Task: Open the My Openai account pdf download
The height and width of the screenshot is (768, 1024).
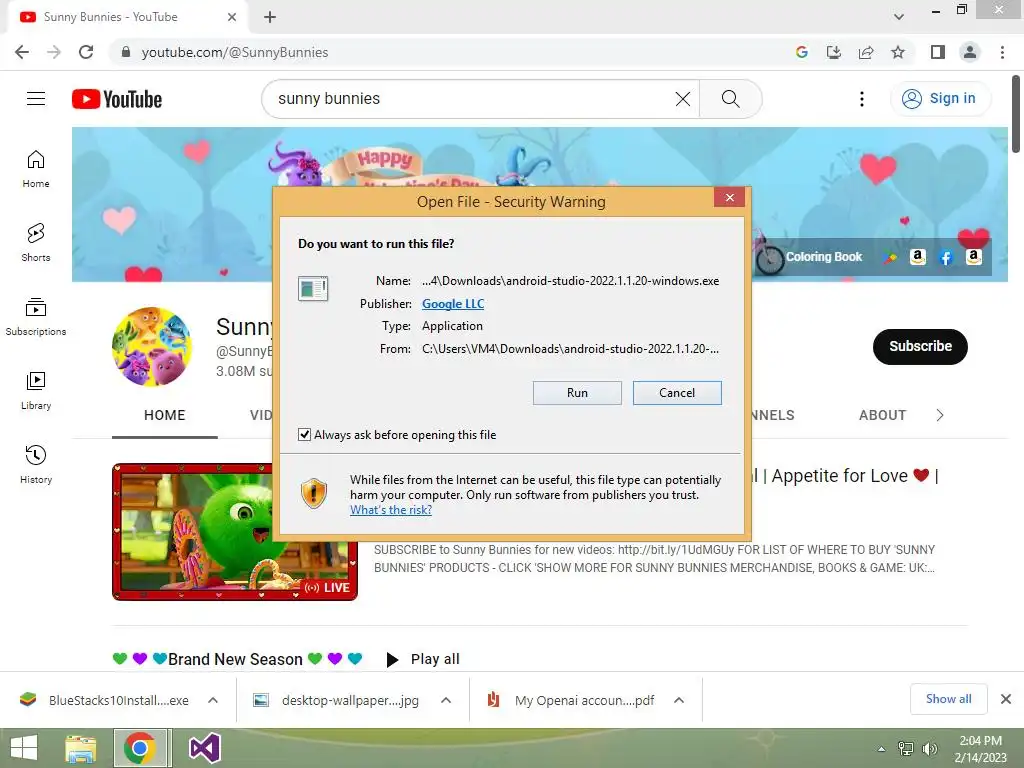Action: coord(571,700)
